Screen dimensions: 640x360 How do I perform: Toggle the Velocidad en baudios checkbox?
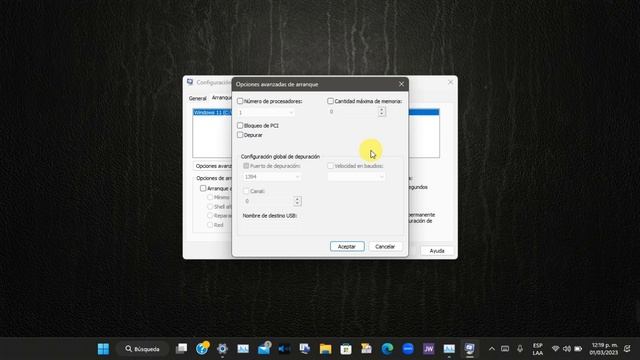click(x=330, y=166)
